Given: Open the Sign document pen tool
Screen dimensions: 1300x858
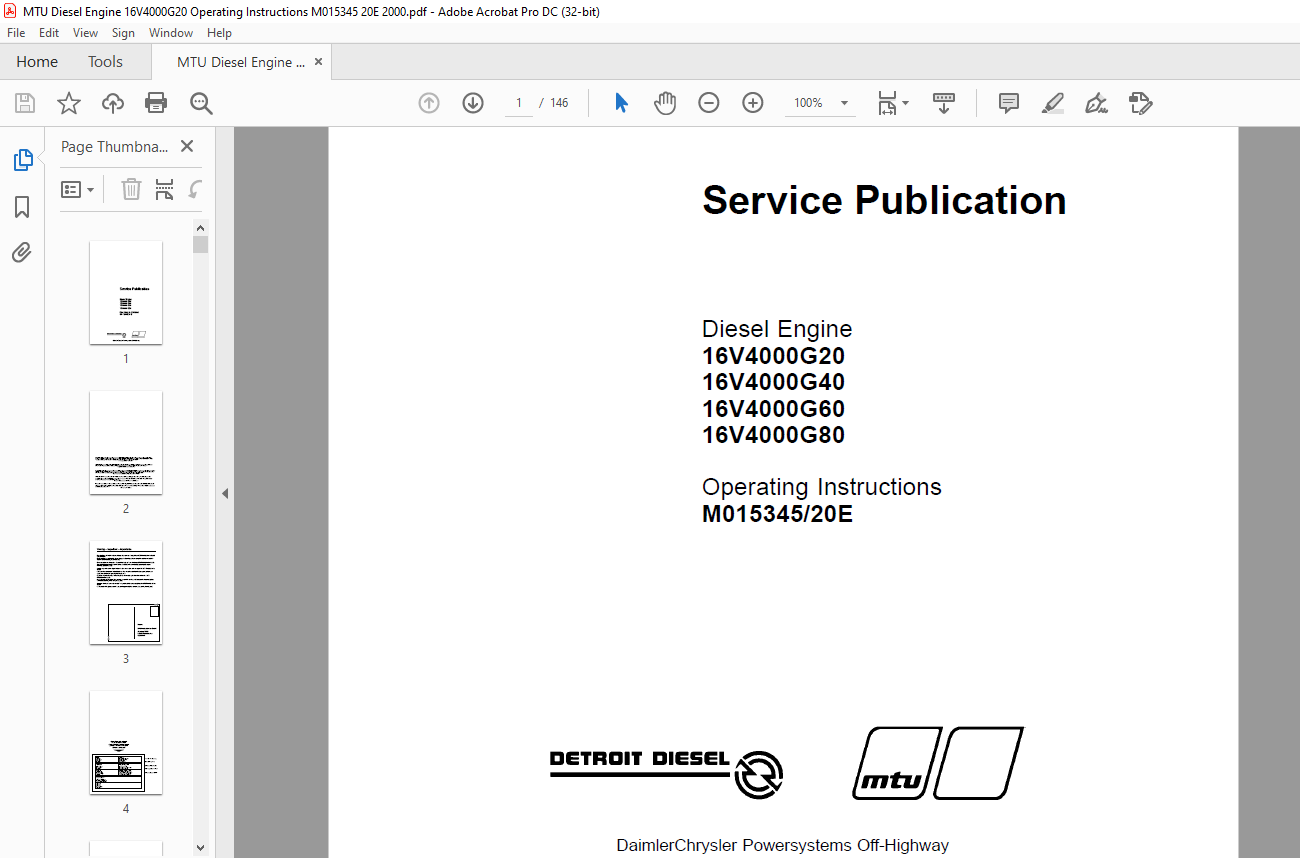Looking at the screenshot, I should point(1097,103).
